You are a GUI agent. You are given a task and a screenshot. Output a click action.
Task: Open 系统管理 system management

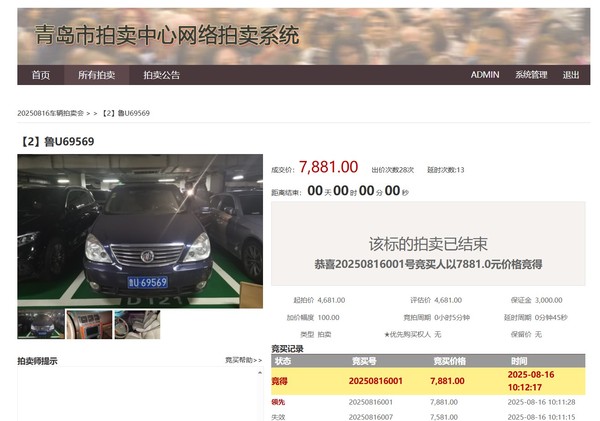(531, 75)
